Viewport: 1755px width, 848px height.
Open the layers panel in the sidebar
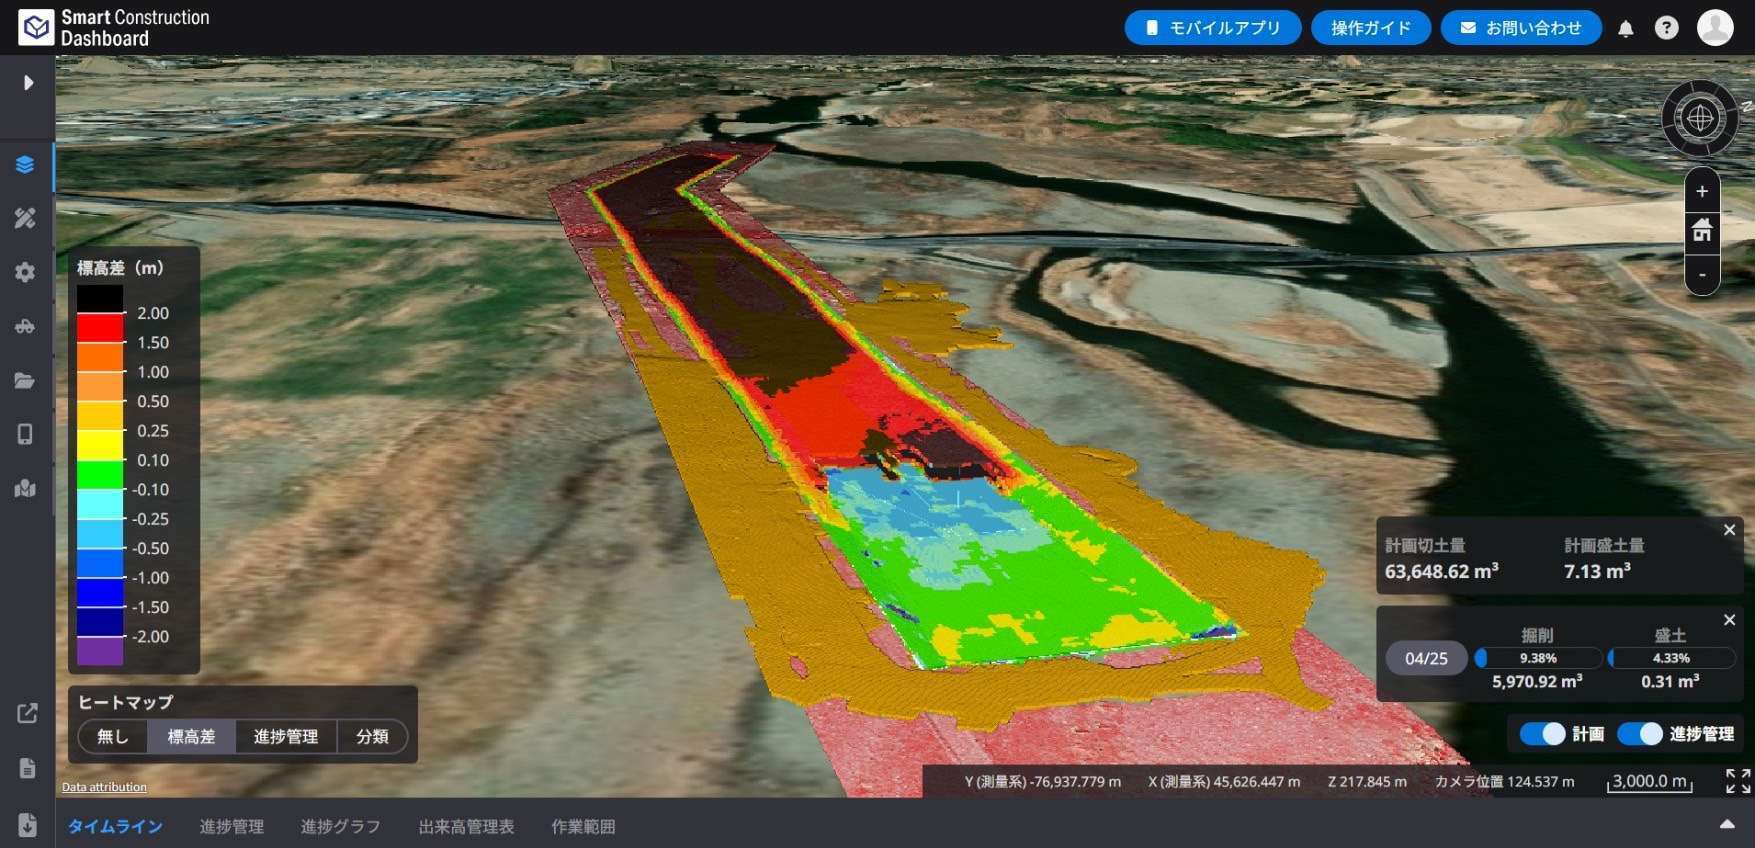click(x=25, y=165)
